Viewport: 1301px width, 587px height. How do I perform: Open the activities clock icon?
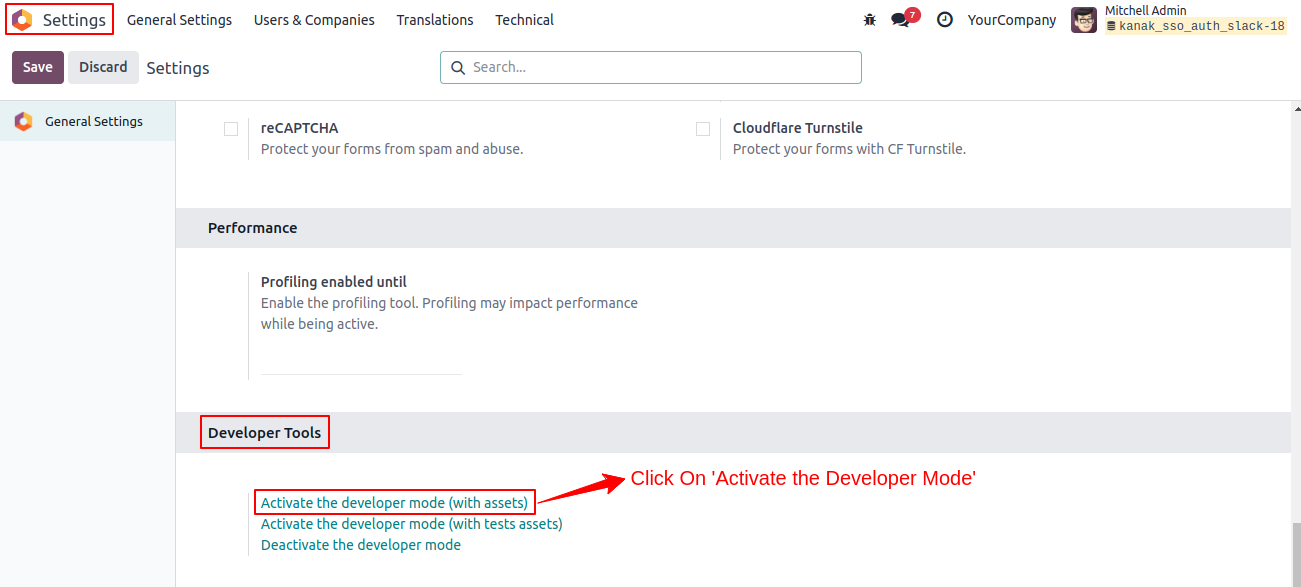pyautogui.click(x=945, y=20)
